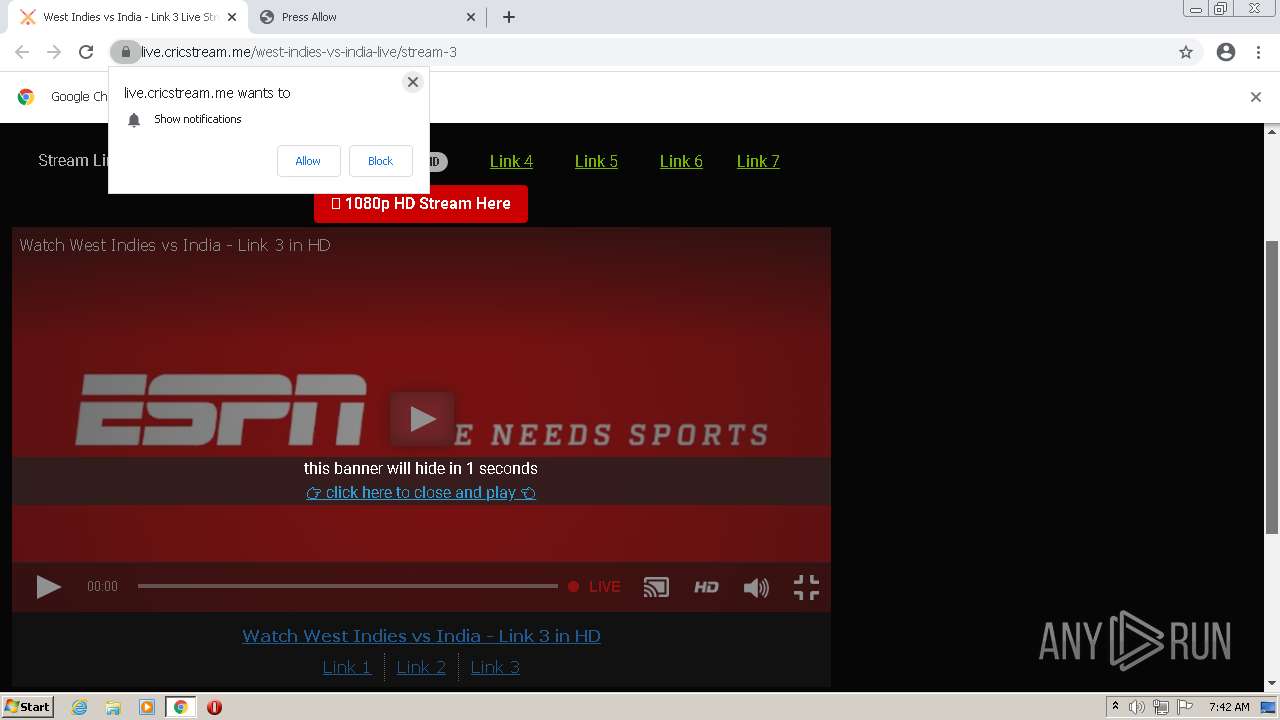
Task: Toggle fullscreen on the video player
Action: click(x=806, y=587)
